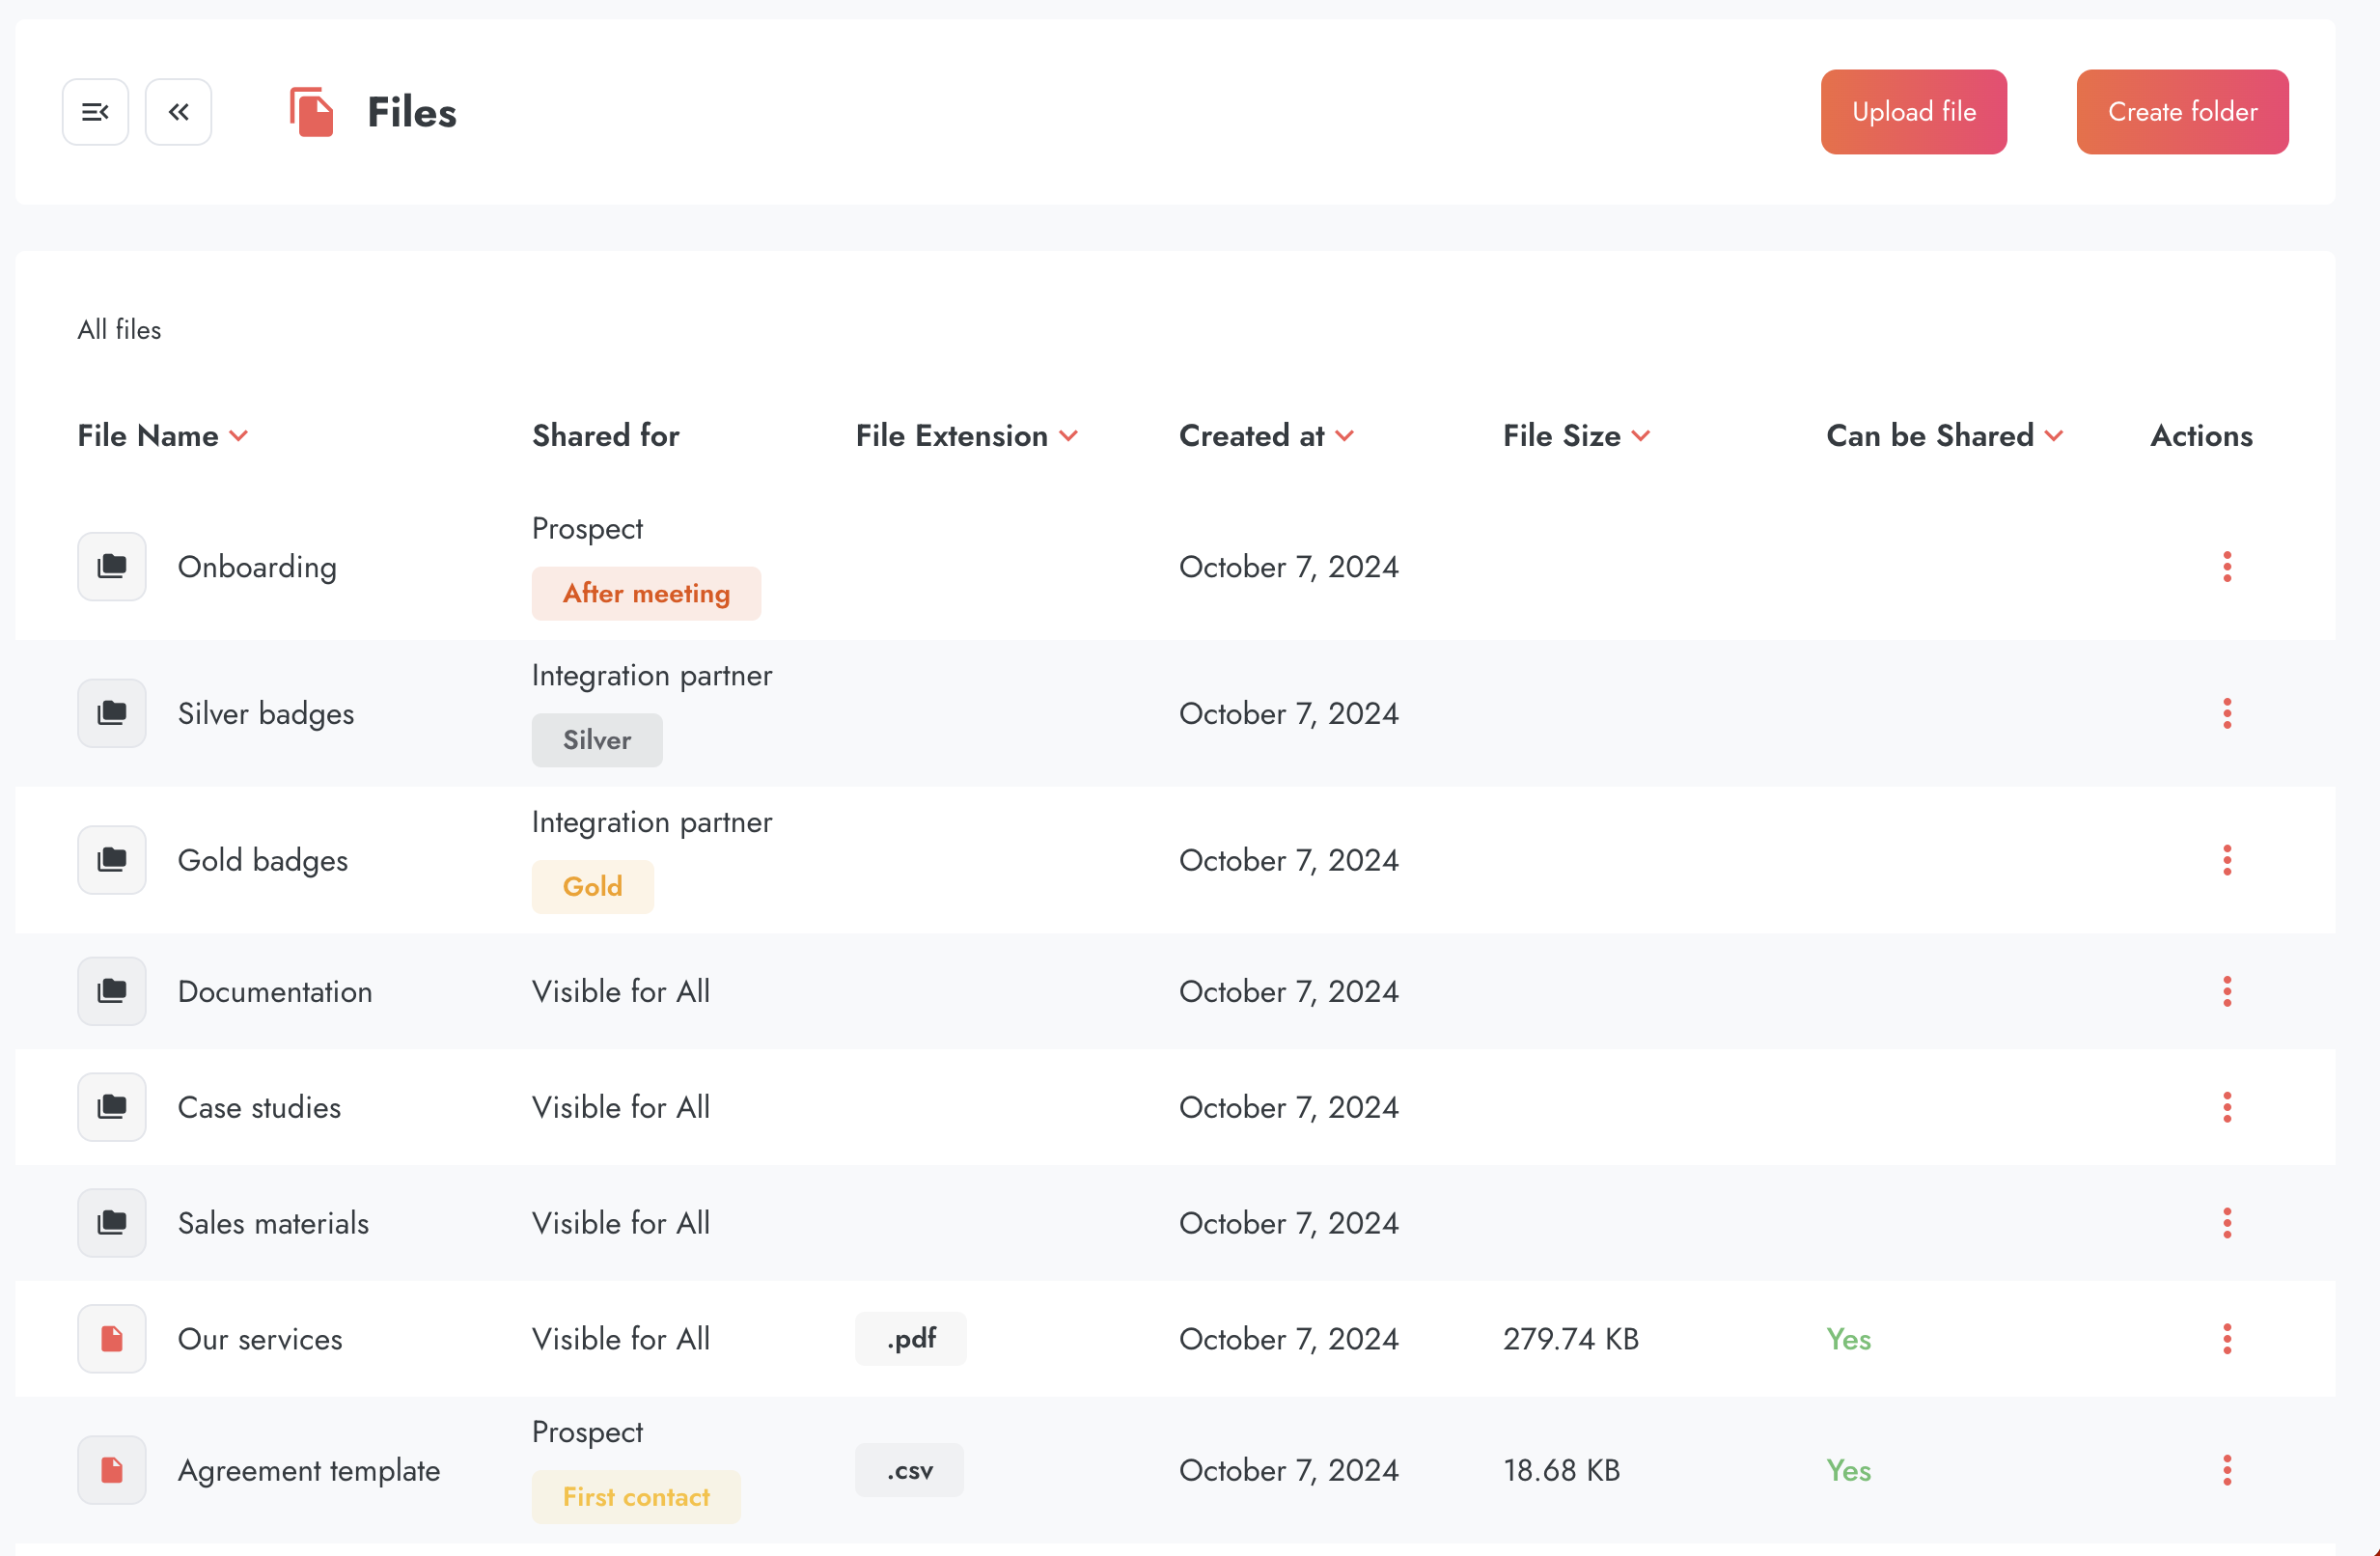Click the Our services file icon
The height and width of the screenshot is (1556, 2380).
click(112, 1339)
